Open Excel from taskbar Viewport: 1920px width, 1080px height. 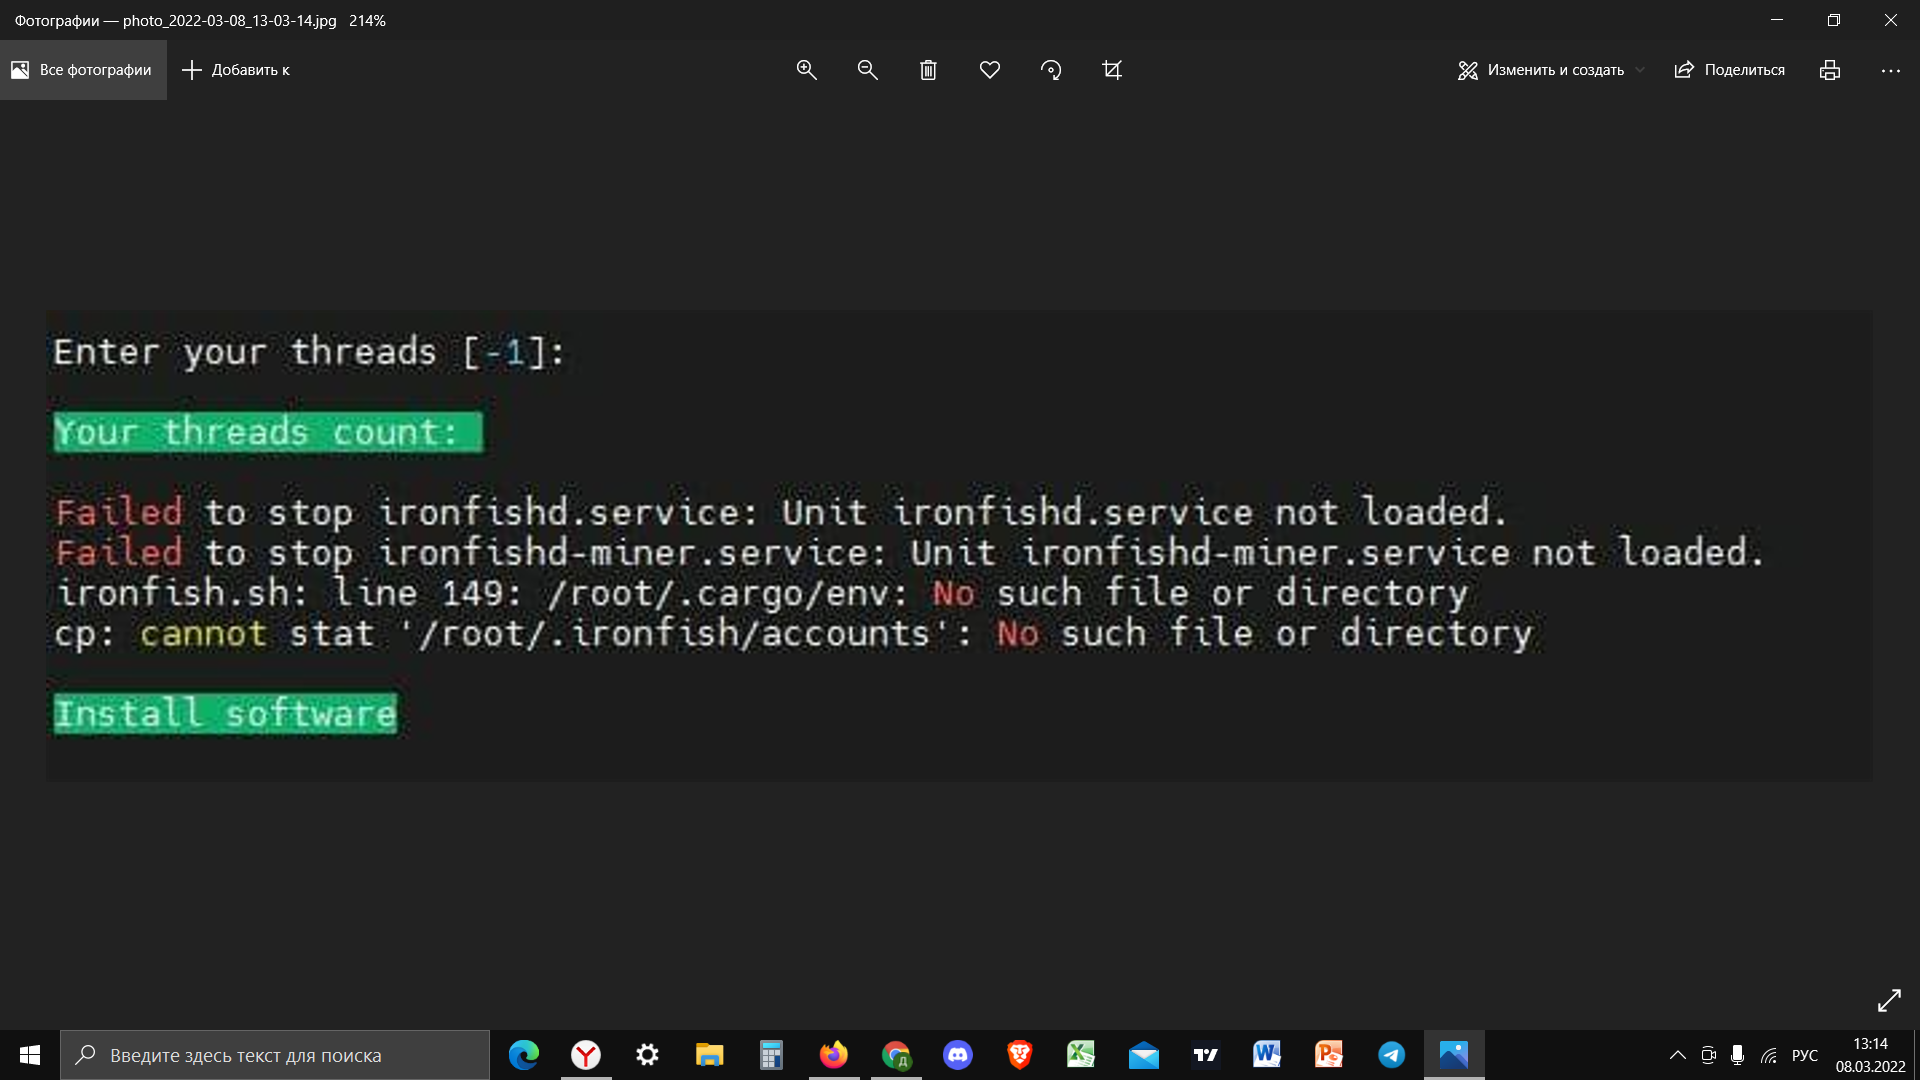tap(1081, 1055)
